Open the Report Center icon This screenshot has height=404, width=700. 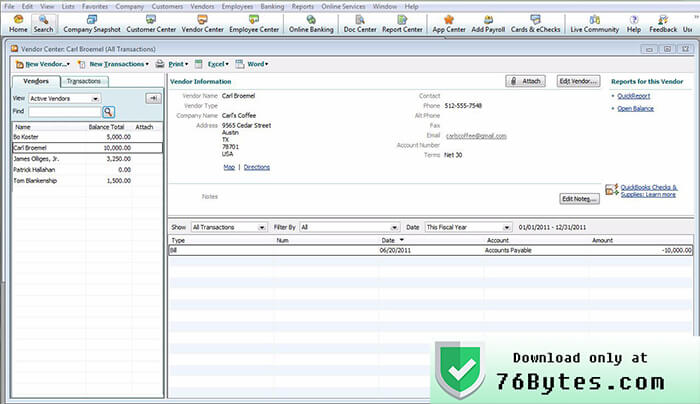(x=402, y=24)
